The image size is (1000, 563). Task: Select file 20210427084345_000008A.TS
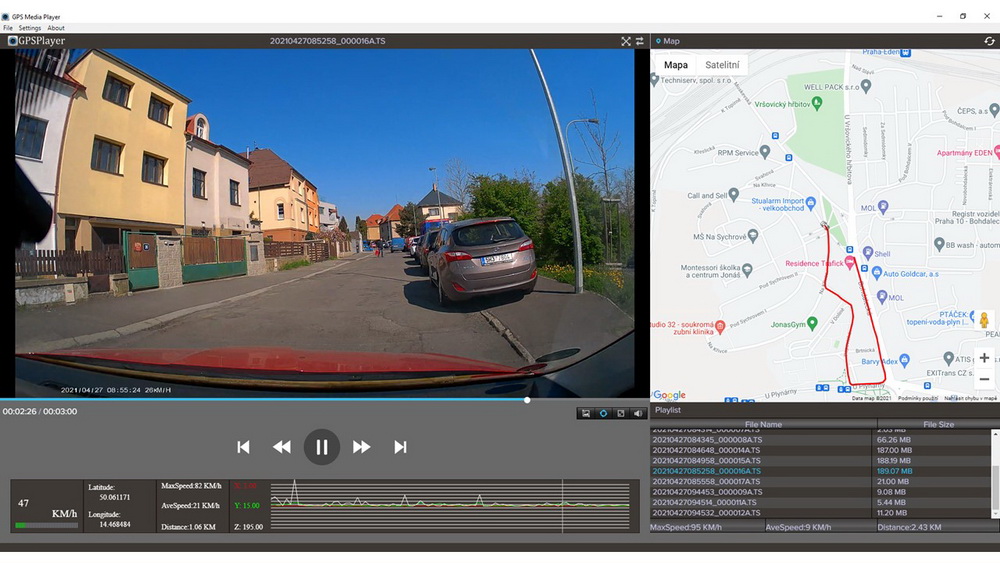(x=707, y=440)
